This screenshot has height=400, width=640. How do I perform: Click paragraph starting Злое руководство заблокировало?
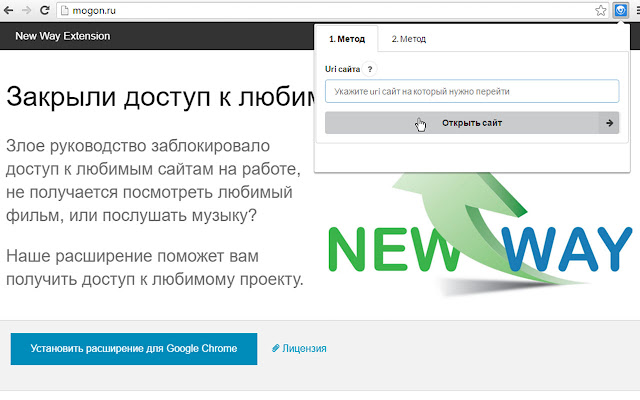tap(153, 180)
